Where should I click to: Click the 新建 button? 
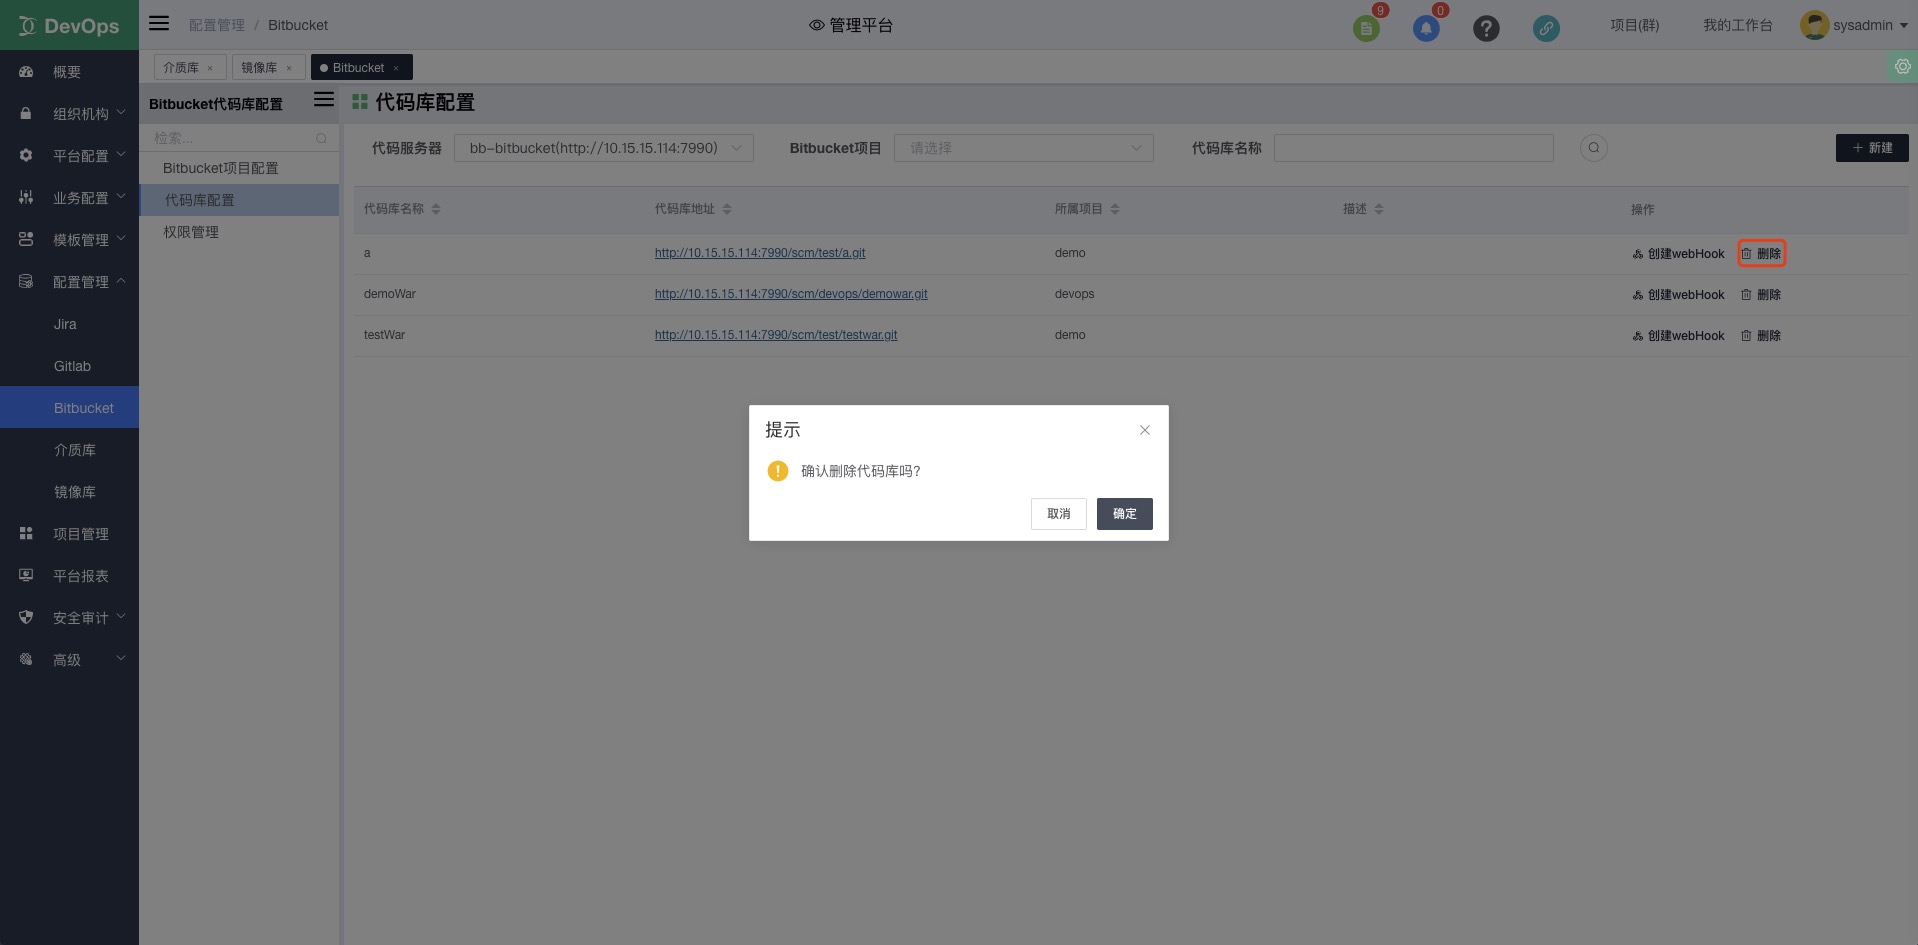[1872, 148]
